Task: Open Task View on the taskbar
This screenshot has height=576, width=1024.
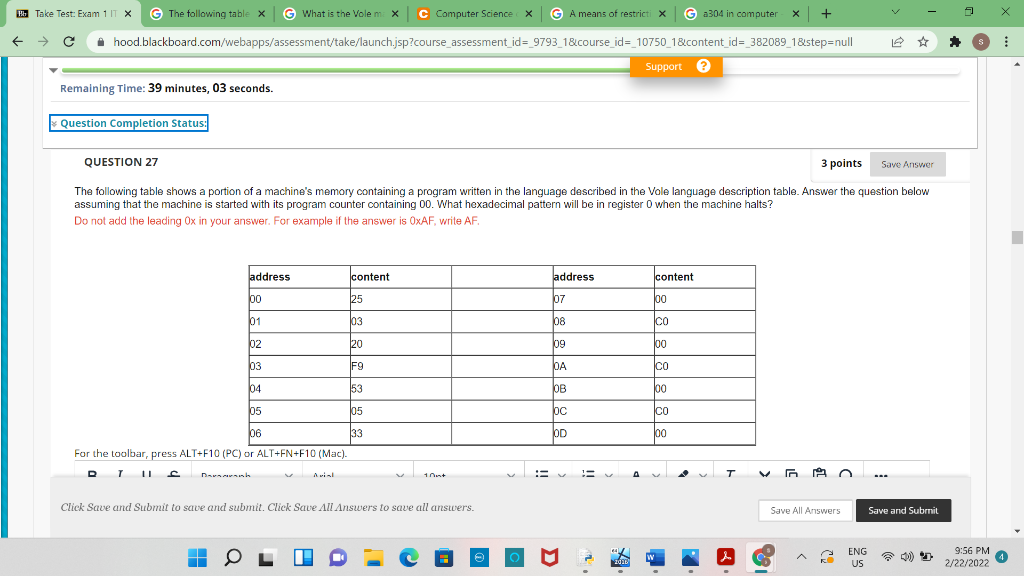Action: (x=266, y=558)
